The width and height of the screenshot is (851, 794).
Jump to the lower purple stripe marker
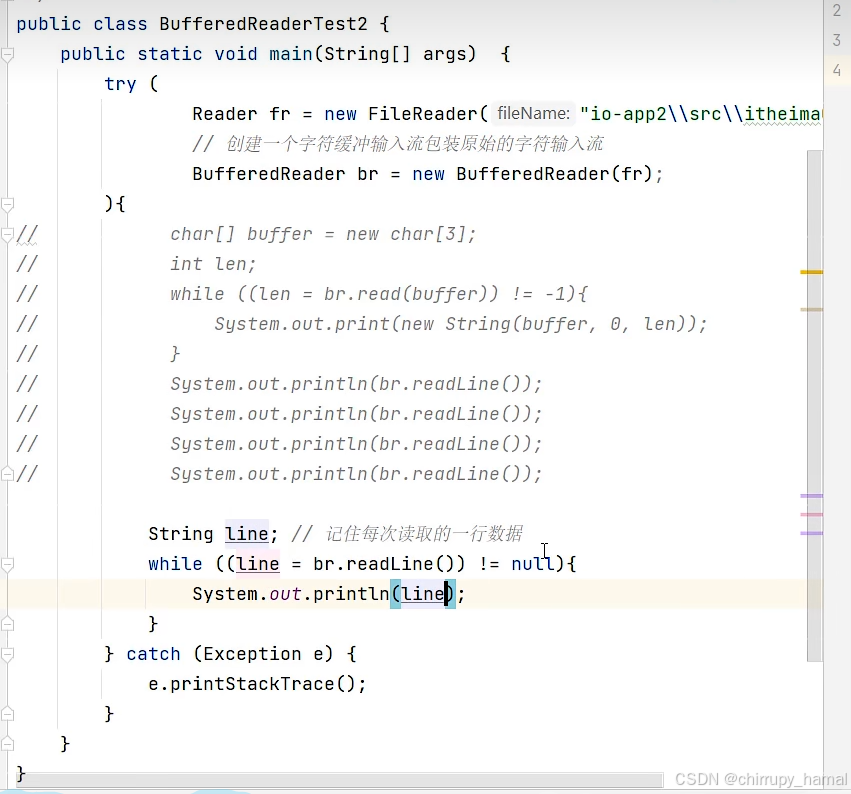tap(811, 533)
